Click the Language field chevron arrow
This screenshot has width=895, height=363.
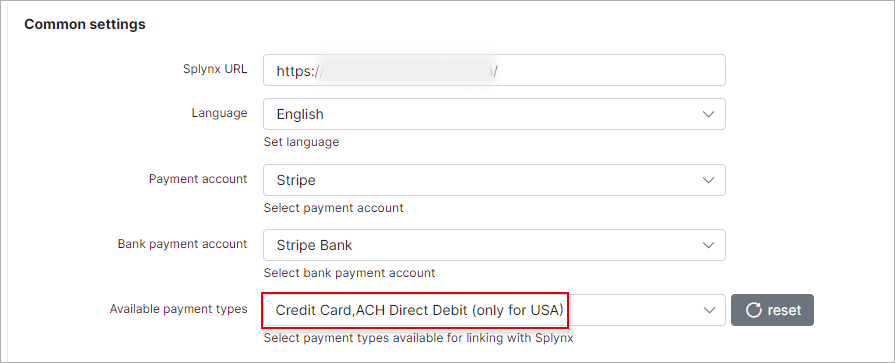708,114
